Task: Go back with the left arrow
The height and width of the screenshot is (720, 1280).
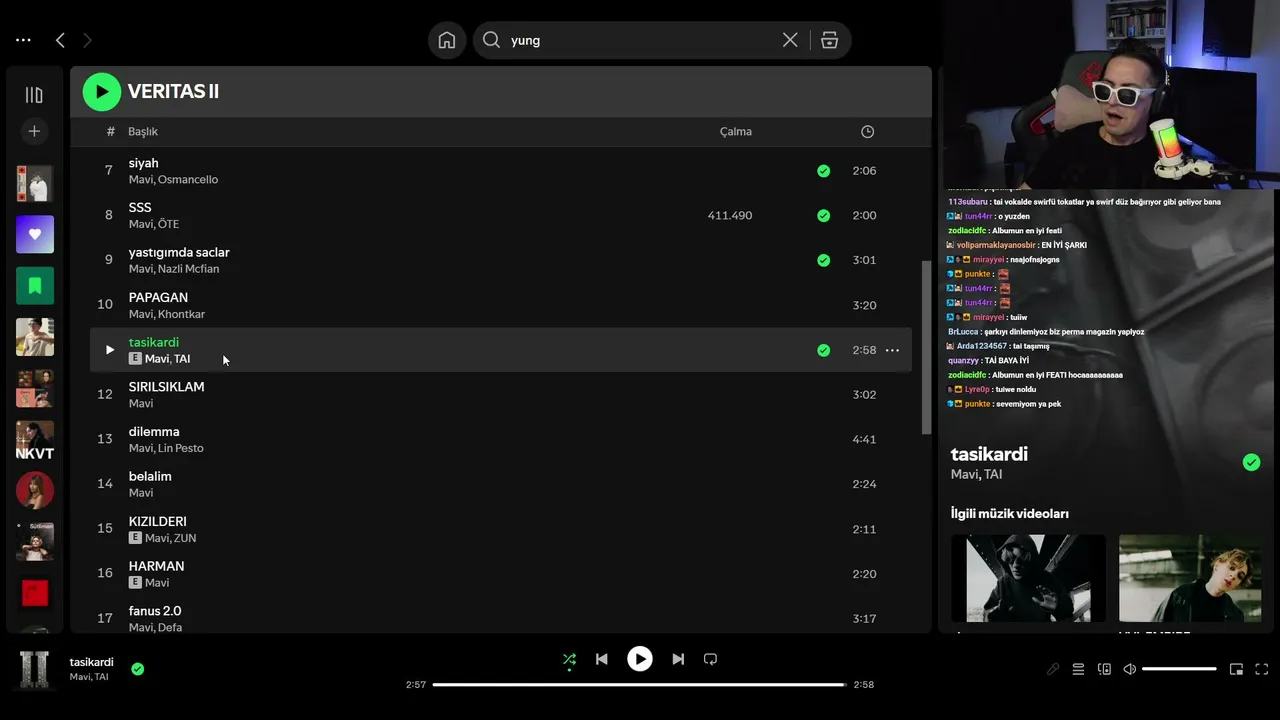Action: click(60, 40)
